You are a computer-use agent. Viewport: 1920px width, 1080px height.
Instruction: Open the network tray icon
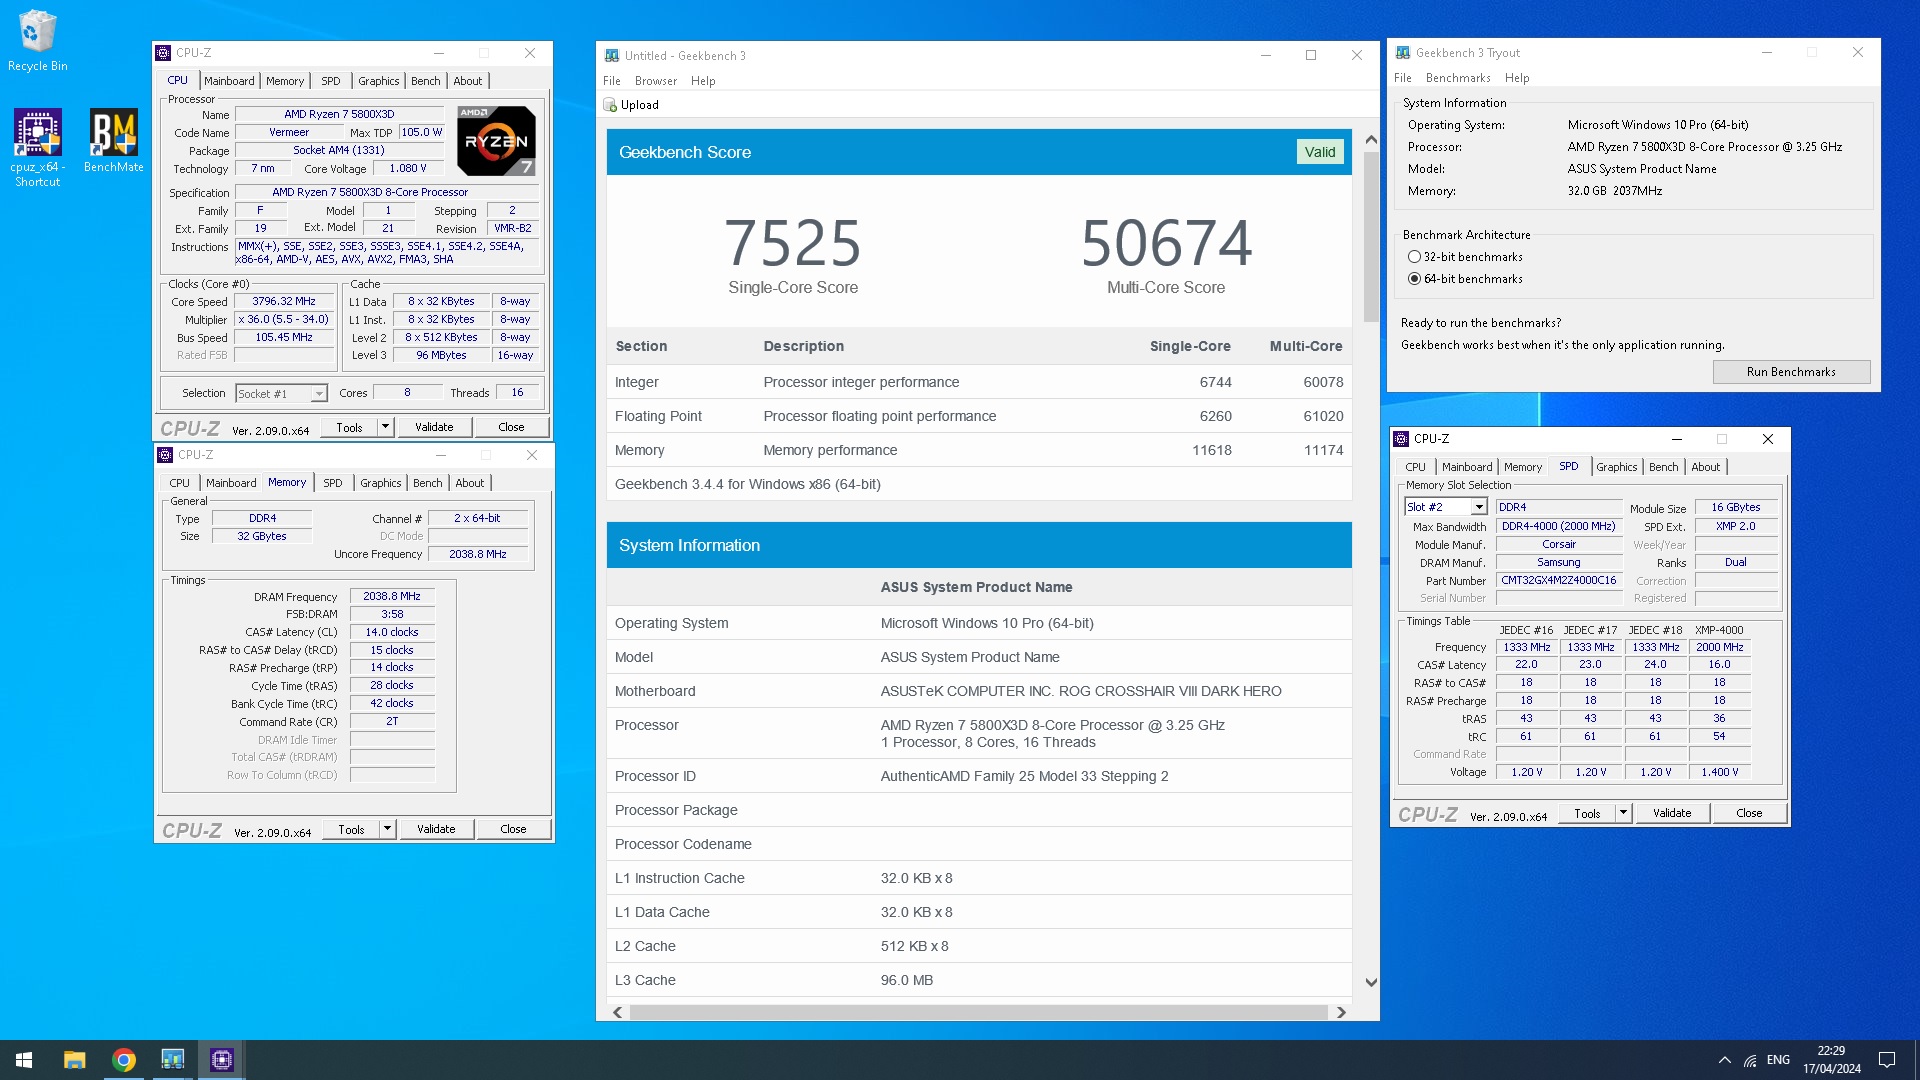1750,1060
